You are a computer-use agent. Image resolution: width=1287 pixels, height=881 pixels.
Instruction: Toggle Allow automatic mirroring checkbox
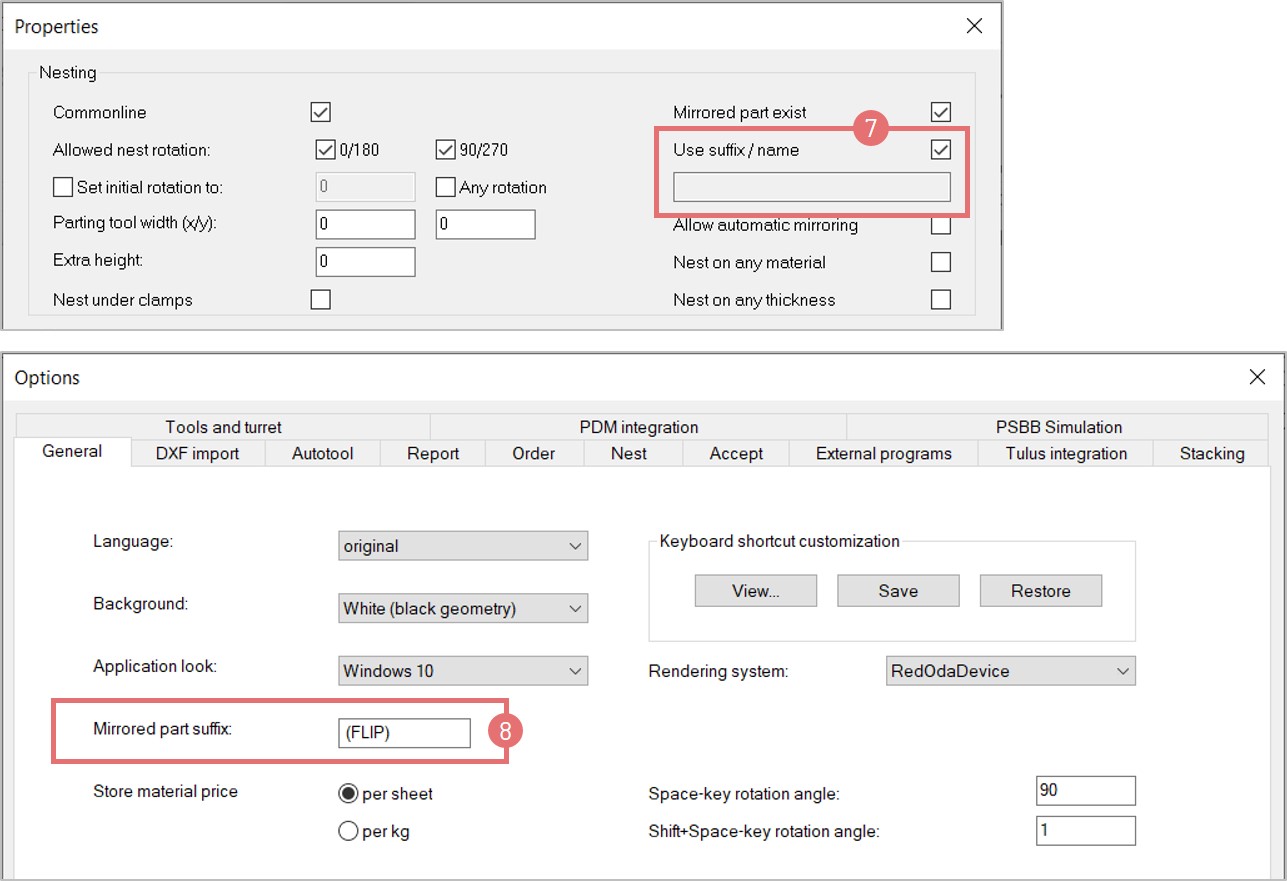coord(940,225)
